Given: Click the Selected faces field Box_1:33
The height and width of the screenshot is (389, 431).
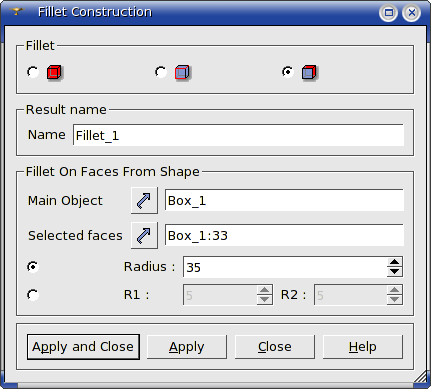Looking at the screenshot, I should 284,235.
